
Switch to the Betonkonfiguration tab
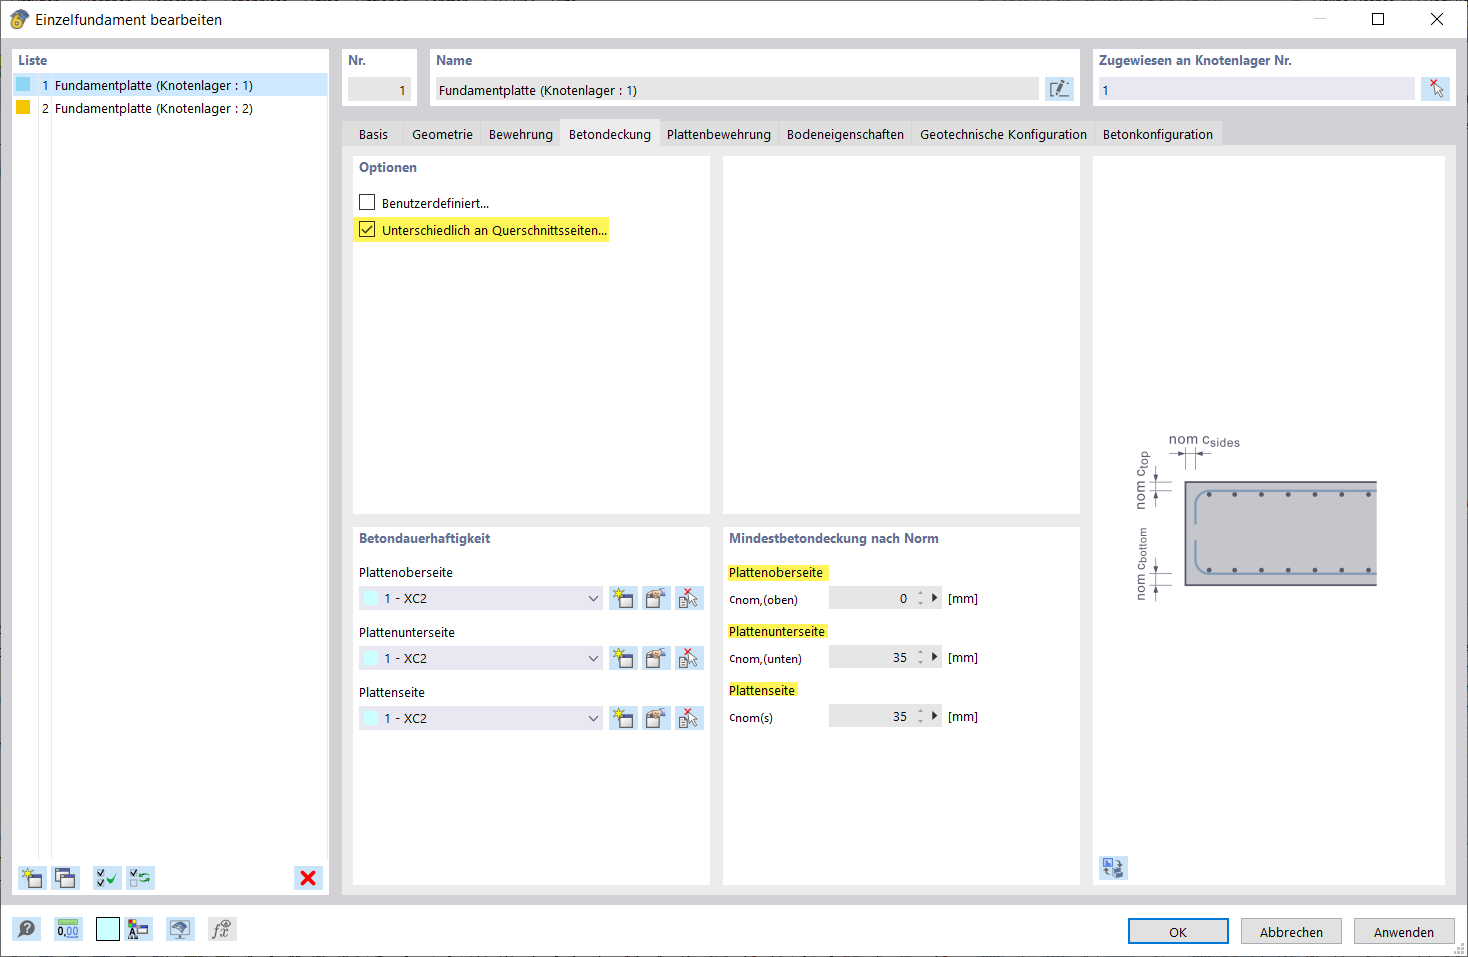point(1157,134)
